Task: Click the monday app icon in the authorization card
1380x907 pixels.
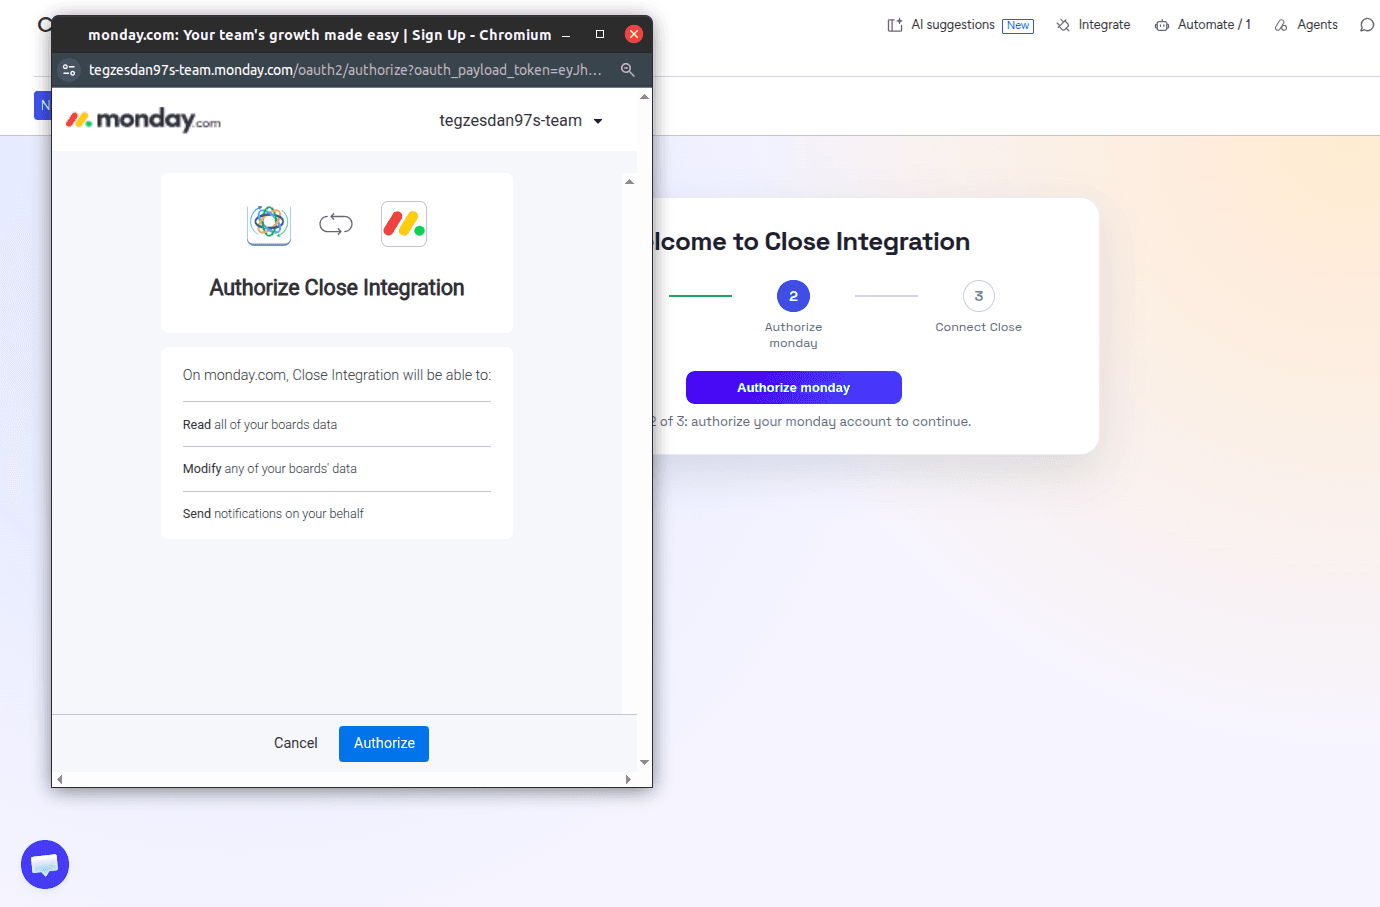Action: (404, 224)
